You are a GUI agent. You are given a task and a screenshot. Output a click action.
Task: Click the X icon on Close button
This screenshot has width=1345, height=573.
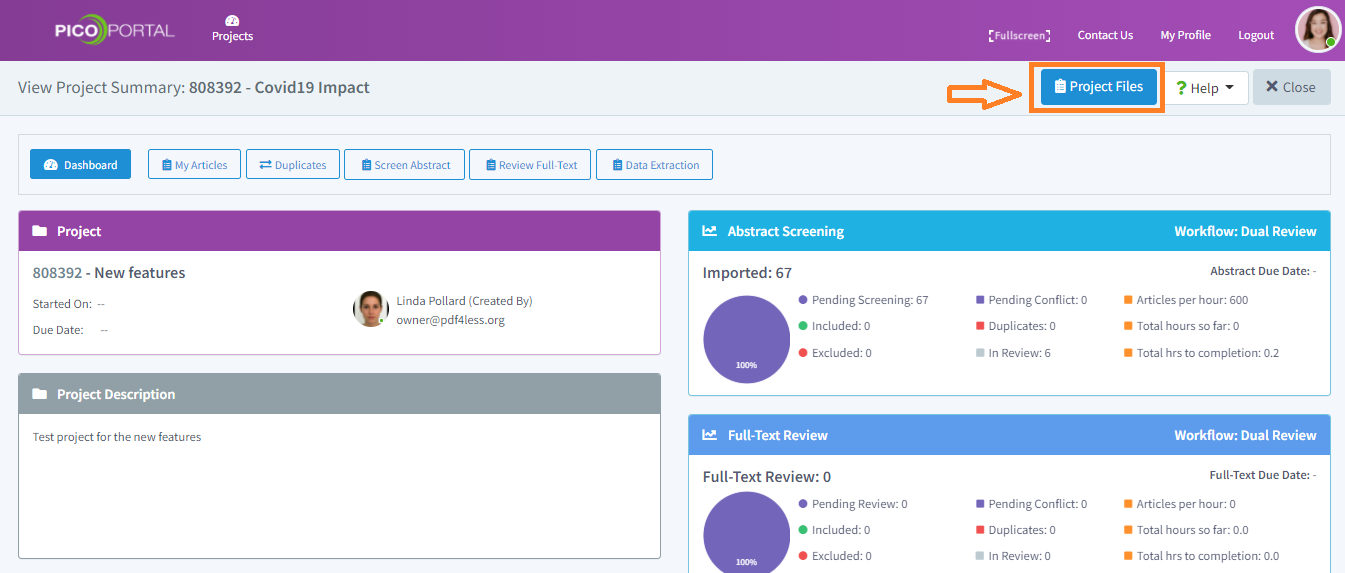pos(1272,87)
